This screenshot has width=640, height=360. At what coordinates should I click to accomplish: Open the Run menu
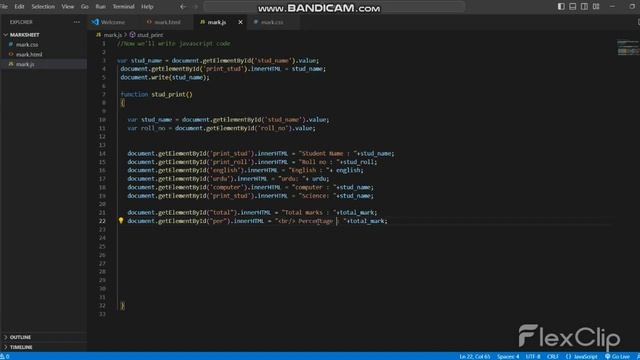[x=100, y=7]
